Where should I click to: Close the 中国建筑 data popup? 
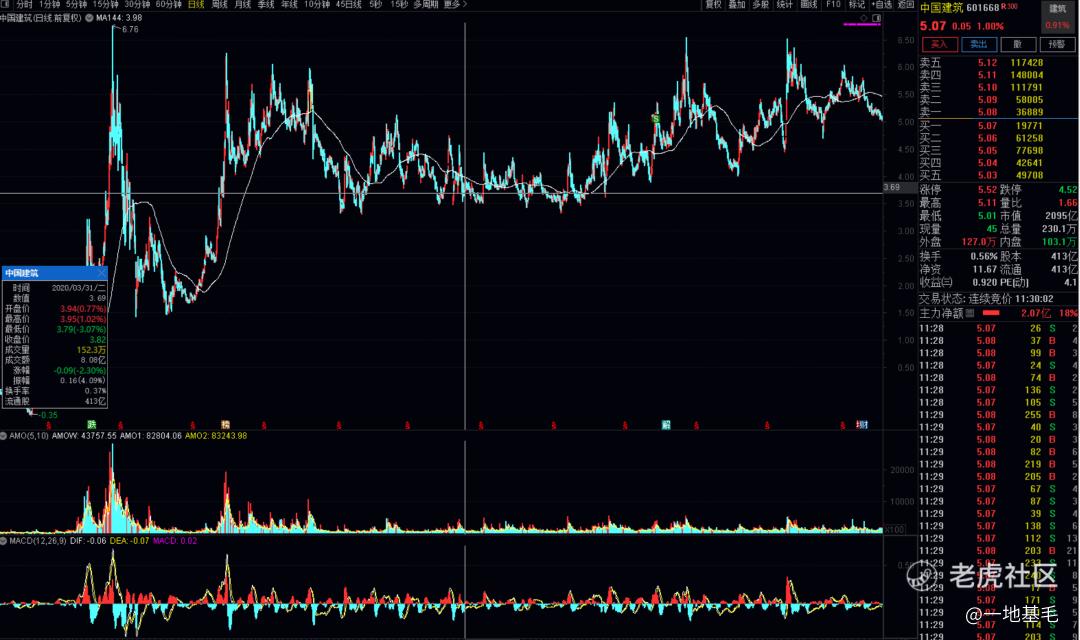pyautogui.click(x=101, y=273)
